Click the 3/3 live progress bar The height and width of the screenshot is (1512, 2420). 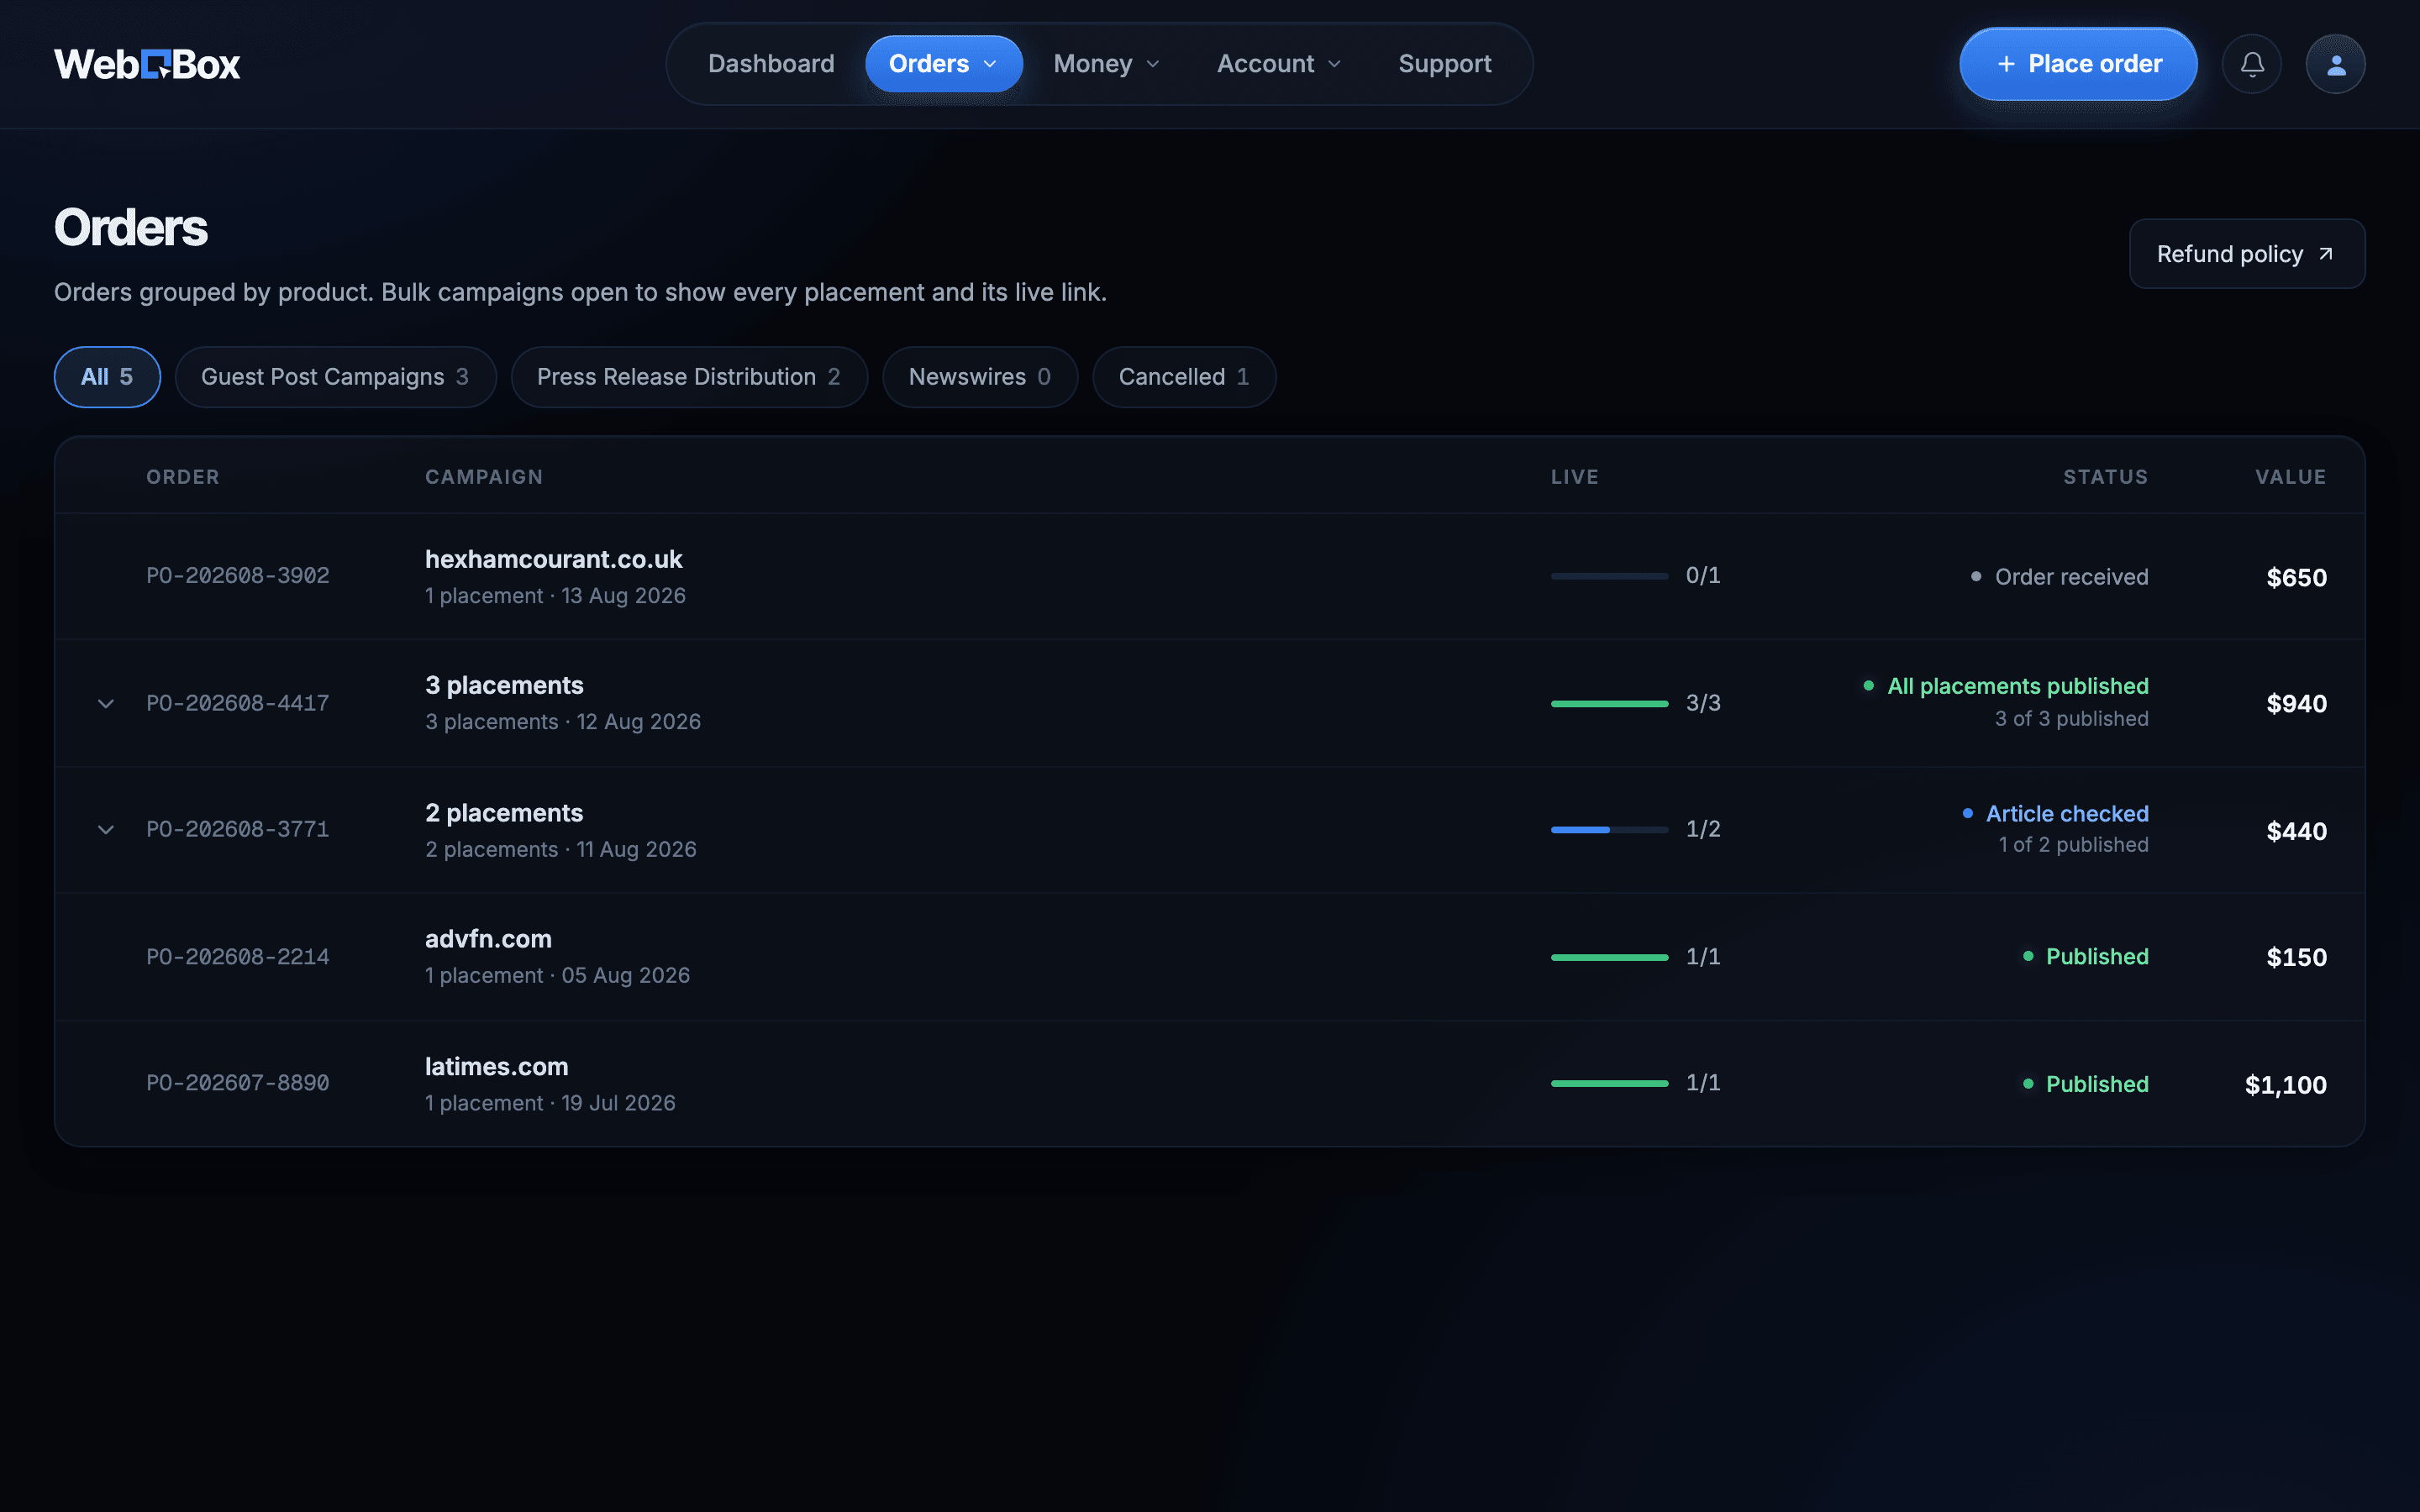1609,704
